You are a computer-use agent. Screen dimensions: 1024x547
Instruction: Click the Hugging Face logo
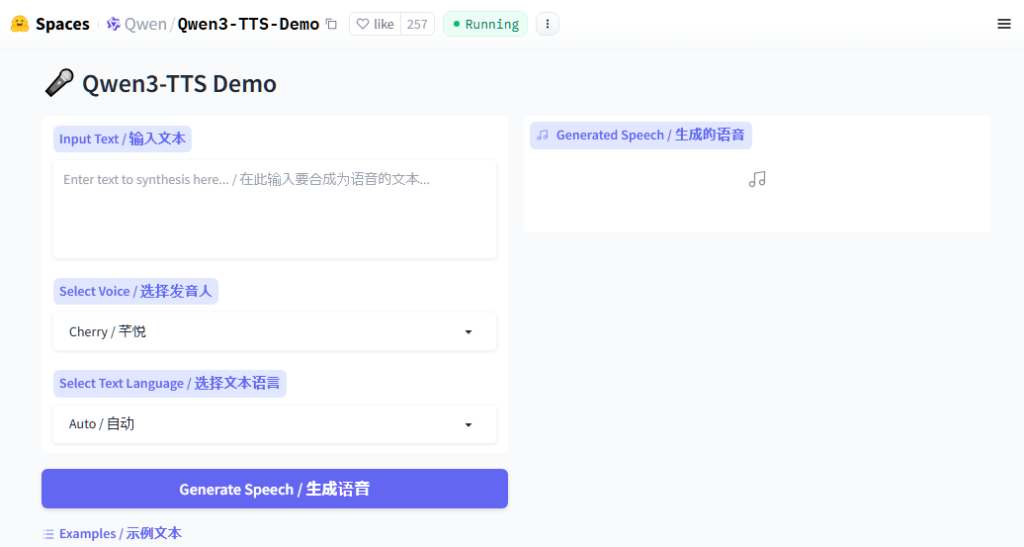click(20, 24)
